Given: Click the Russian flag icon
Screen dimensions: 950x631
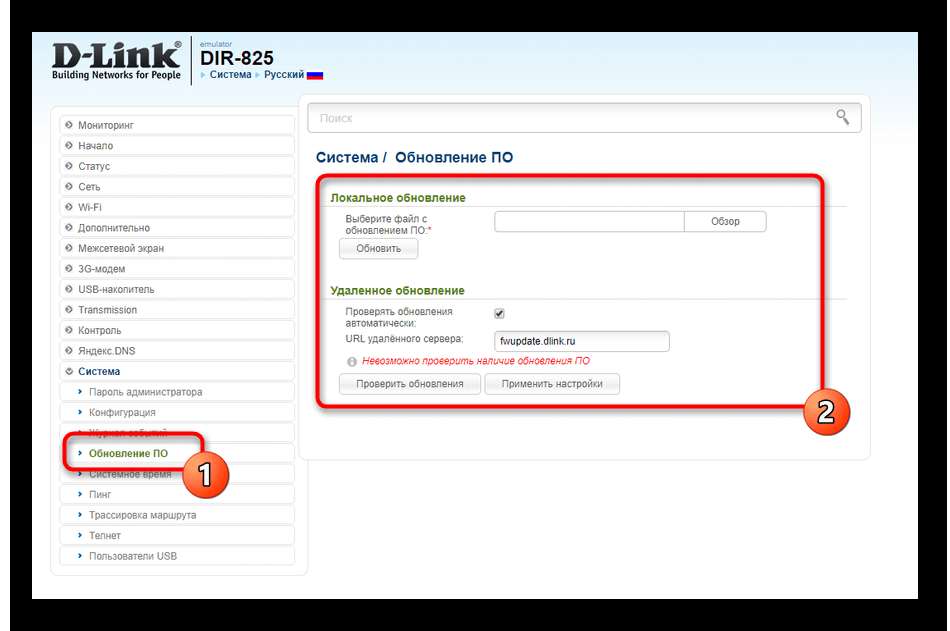Looking at the screenshot, I should click(x=314, y=75).
